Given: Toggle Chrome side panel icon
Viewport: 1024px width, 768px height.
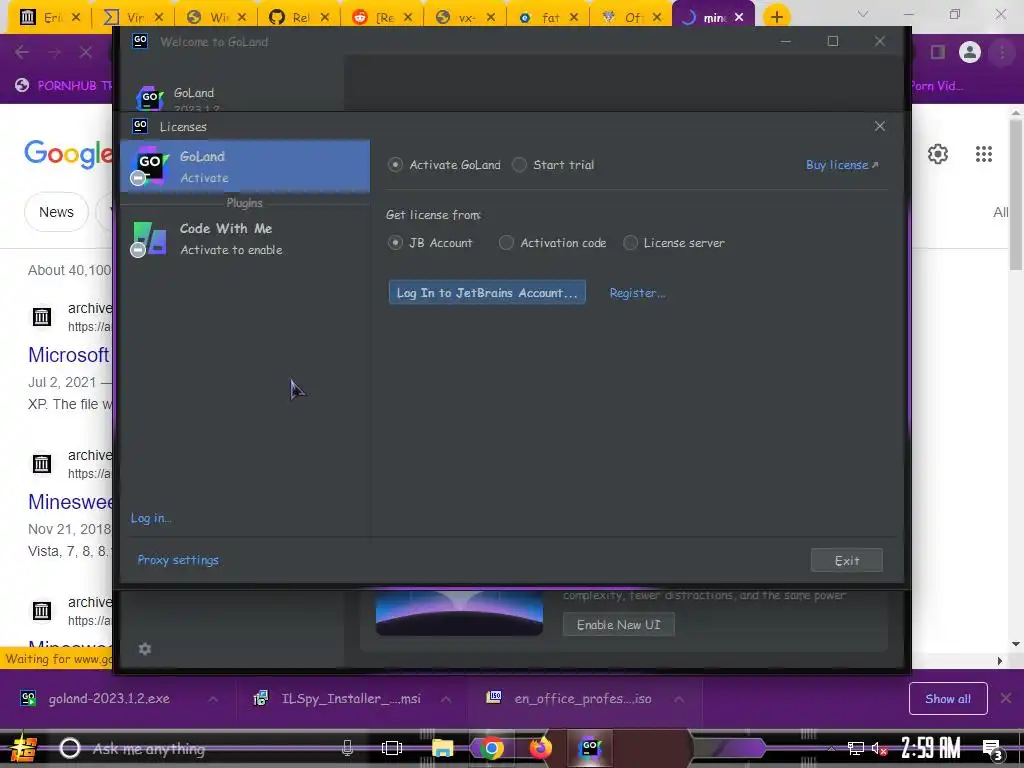Looking at the screenshot, I should coord(938,52).
